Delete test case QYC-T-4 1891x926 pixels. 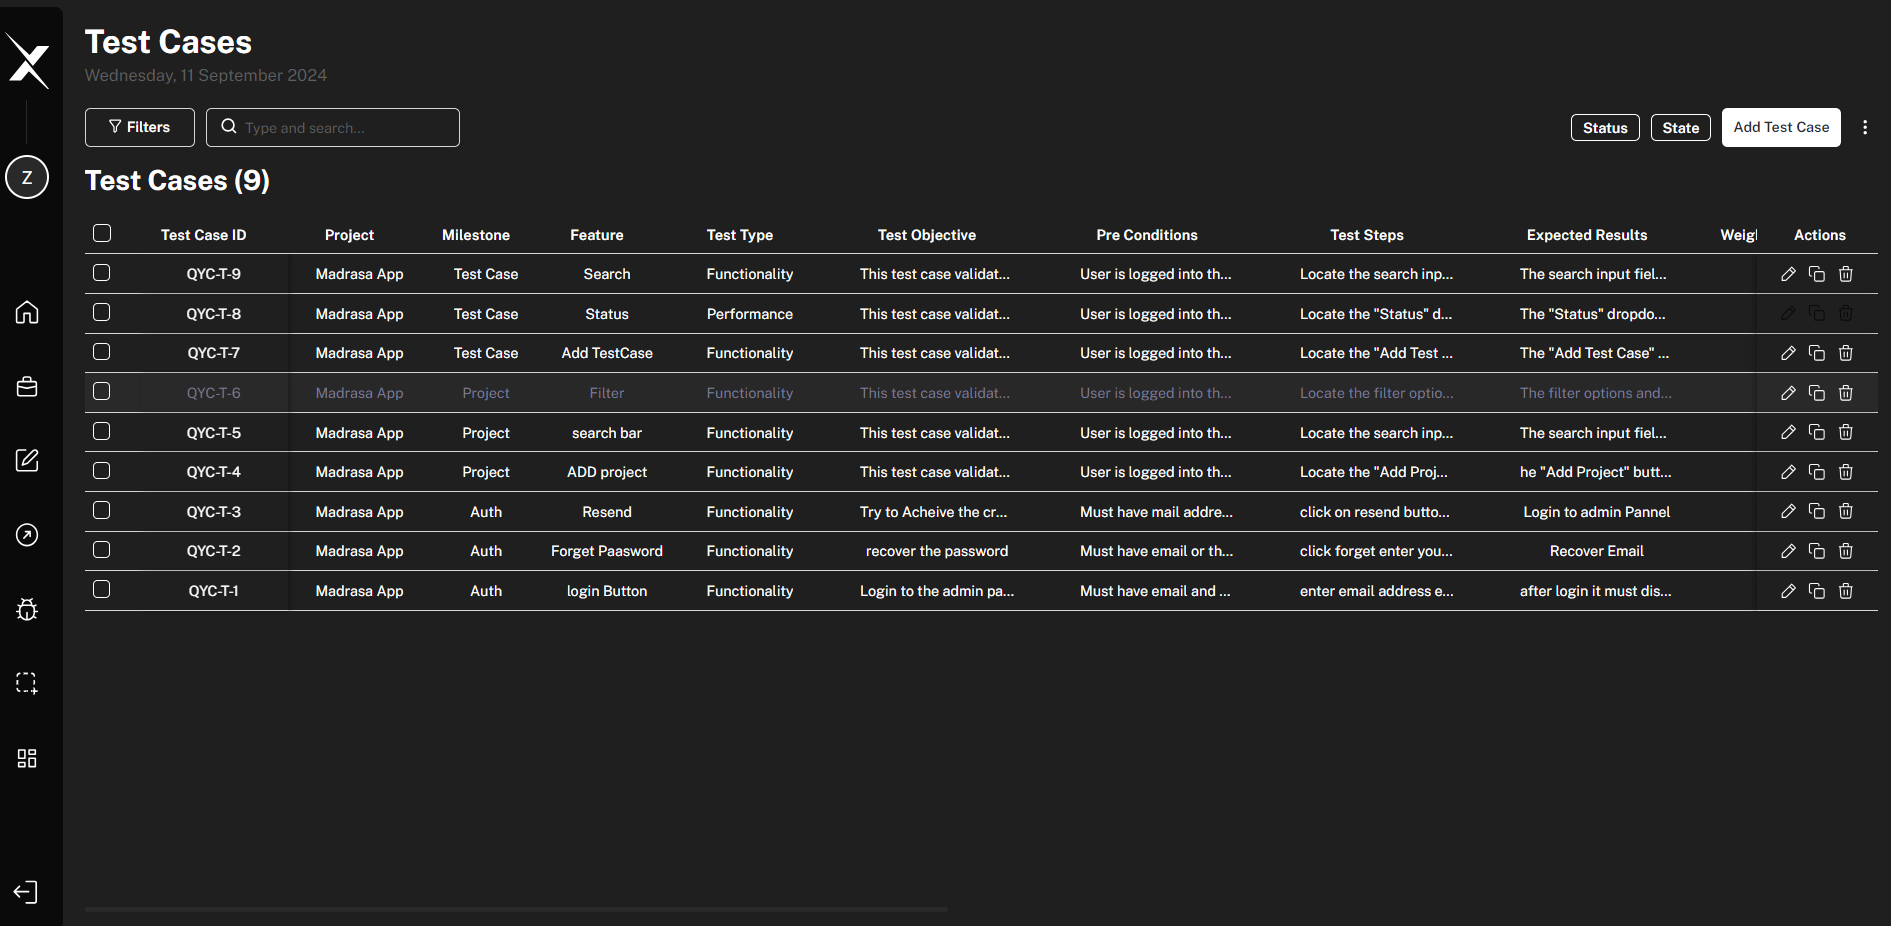(1846, 472)
